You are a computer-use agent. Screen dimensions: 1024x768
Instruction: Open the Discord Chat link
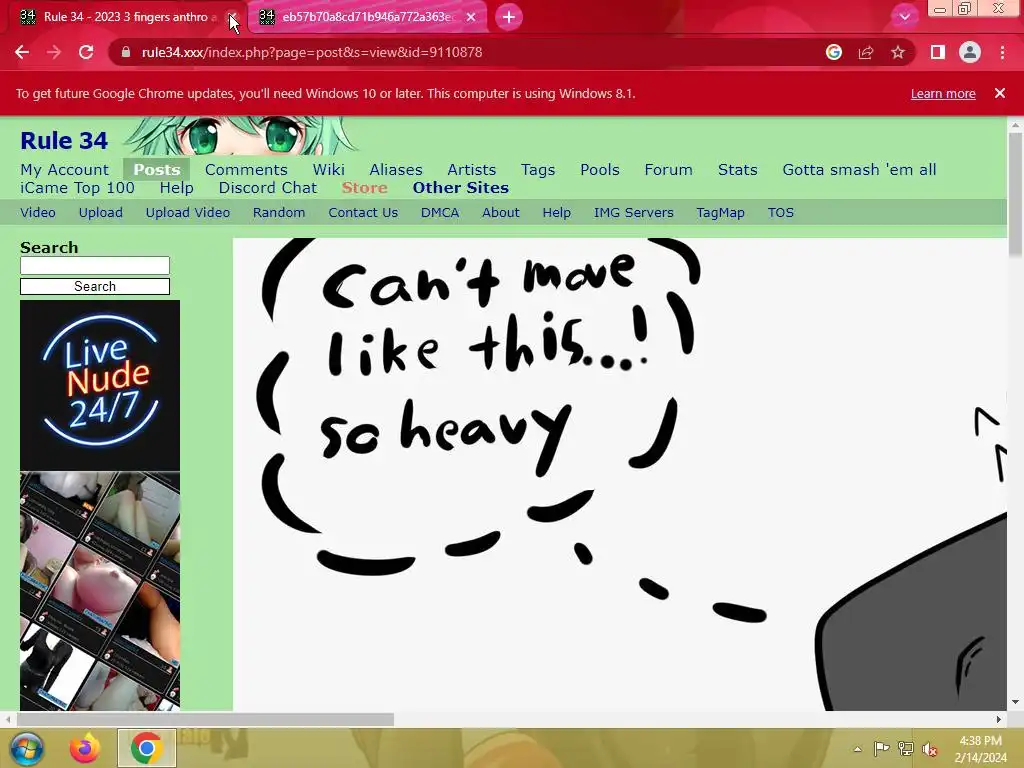pos(268,188)
